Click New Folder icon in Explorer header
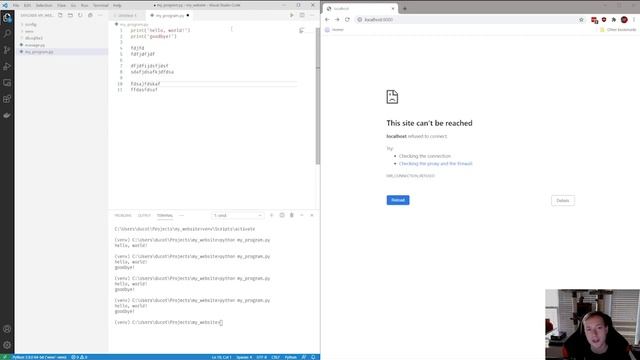 (x=70, y=15)
